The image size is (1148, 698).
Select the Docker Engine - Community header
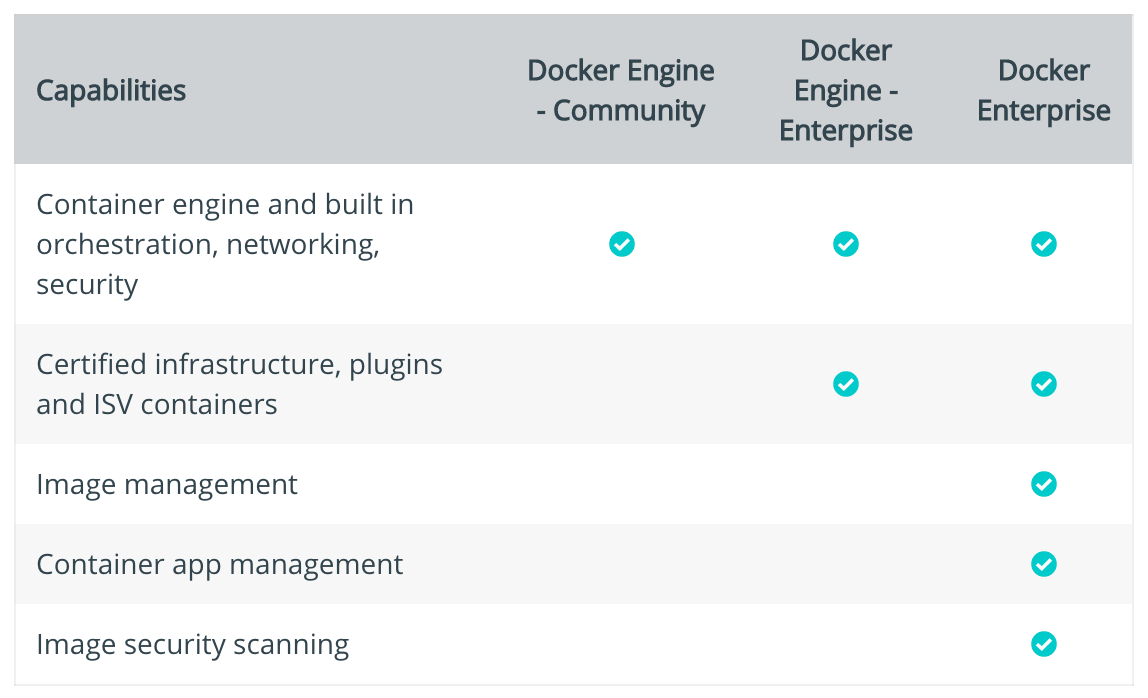tap(621, 90)
